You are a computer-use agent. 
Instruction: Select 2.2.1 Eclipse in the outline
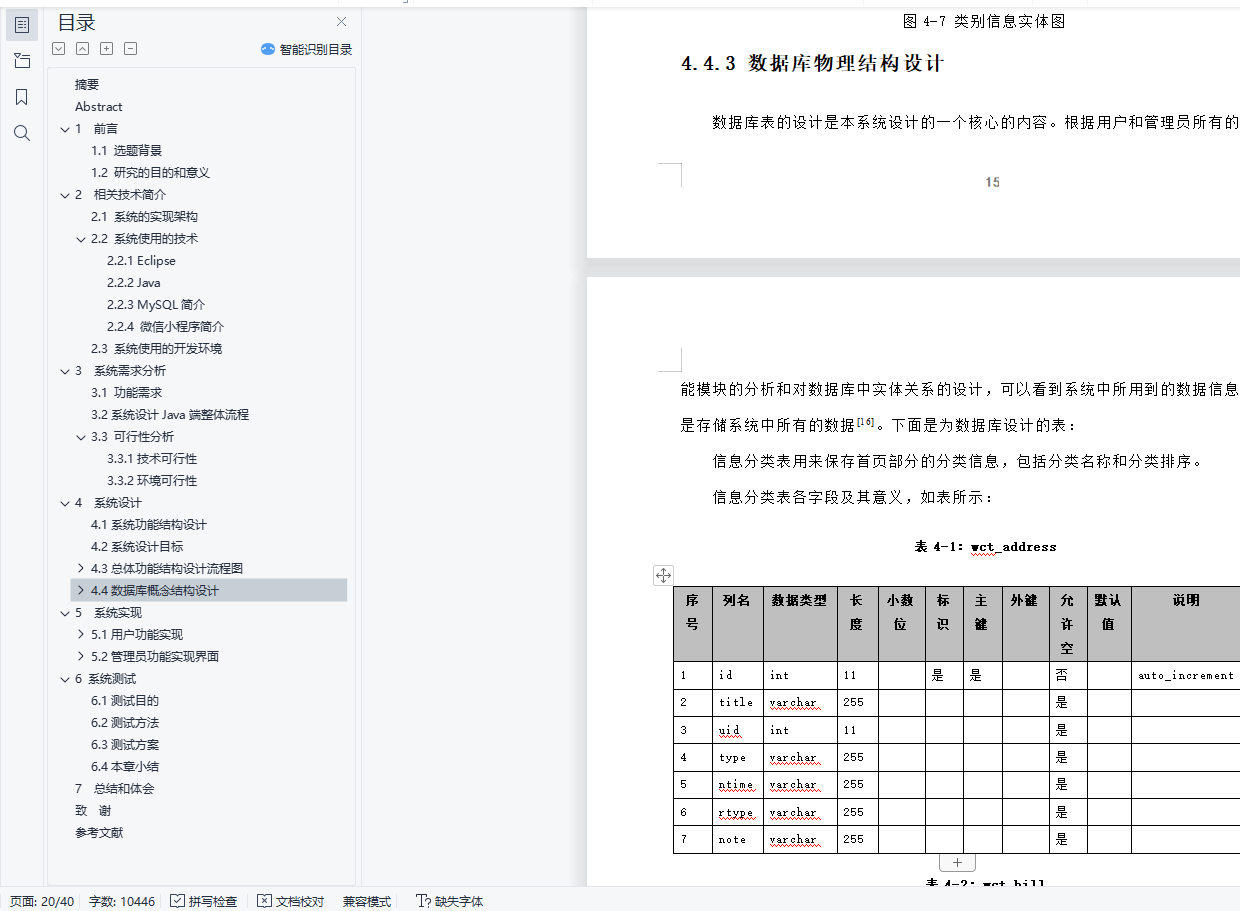(141, 261)
